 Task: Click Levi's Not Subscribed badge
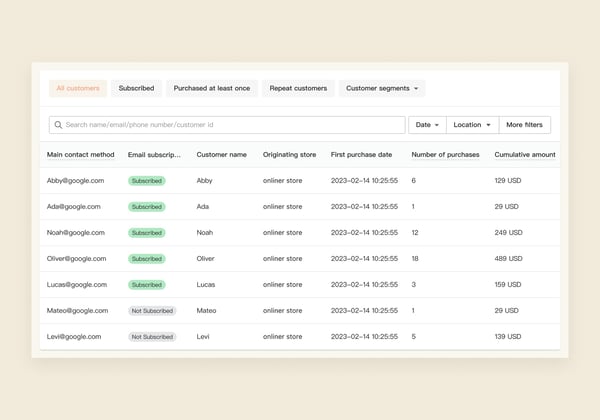tap(152, 337)
